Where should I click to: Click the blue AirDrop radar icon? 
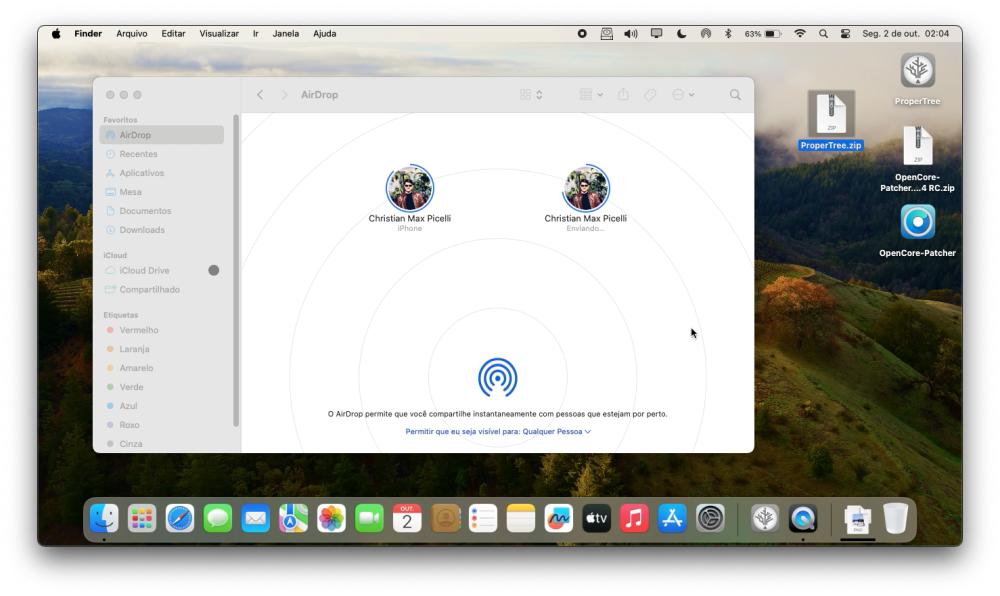pos(497,378)
